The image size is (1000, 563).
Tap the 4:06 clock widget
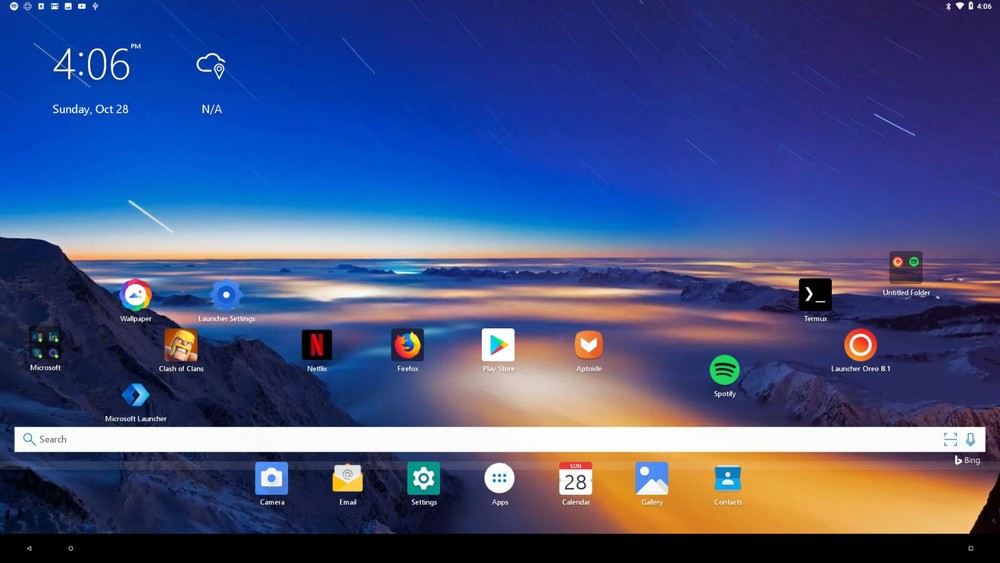click(x=96, y=64)
